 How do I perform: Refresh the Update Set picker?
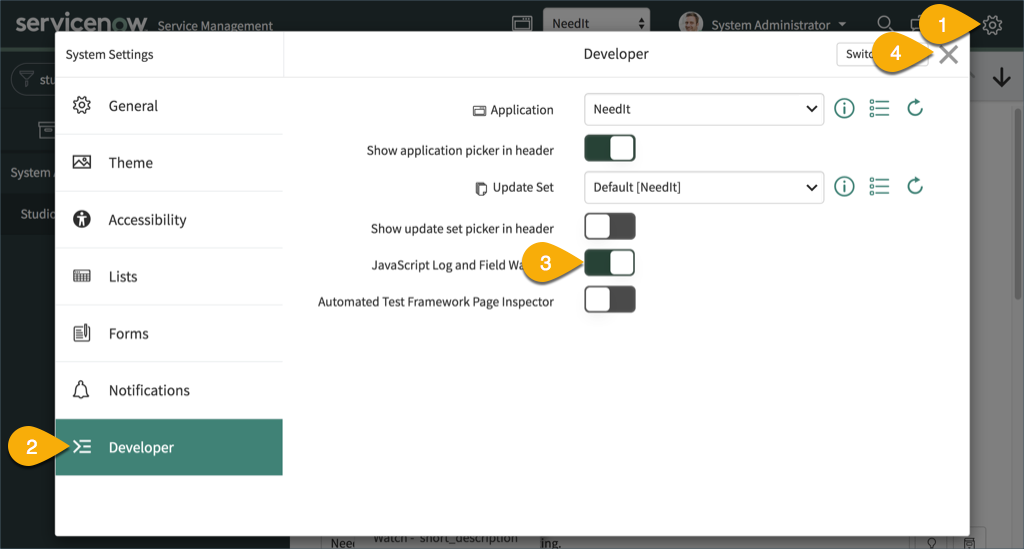pos(914,186)
